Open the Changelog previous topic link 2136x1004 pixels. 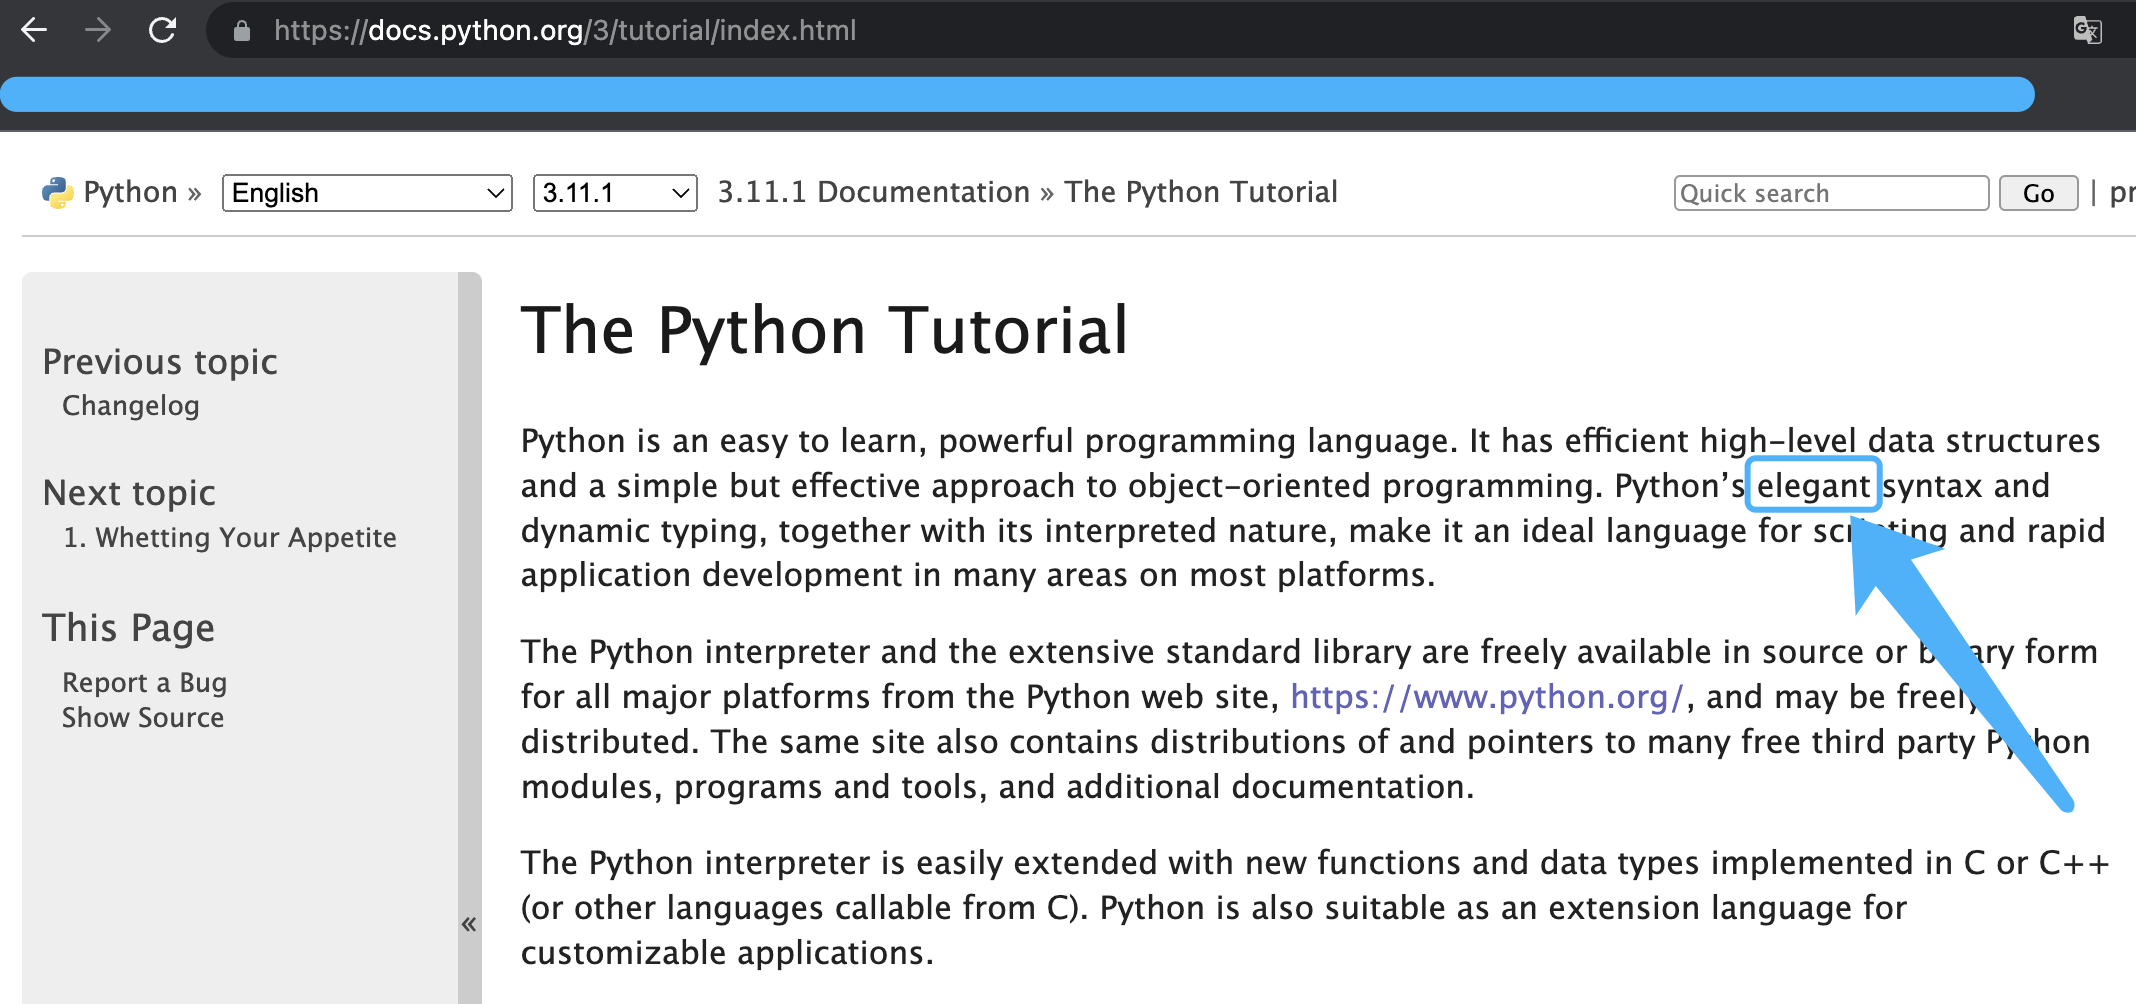coord(131,406)
